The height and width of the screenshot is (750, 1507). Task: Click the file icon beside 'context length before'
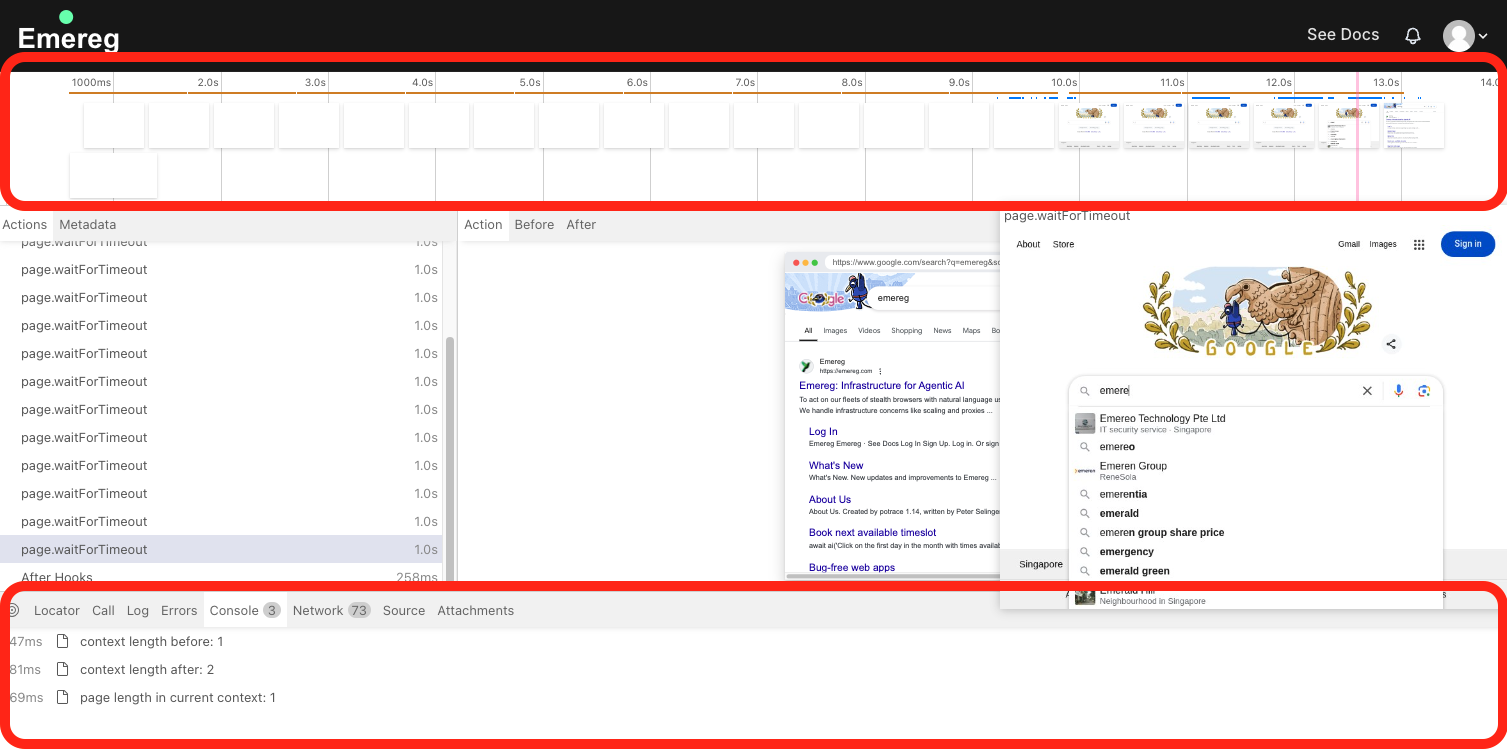click(63, 641)
